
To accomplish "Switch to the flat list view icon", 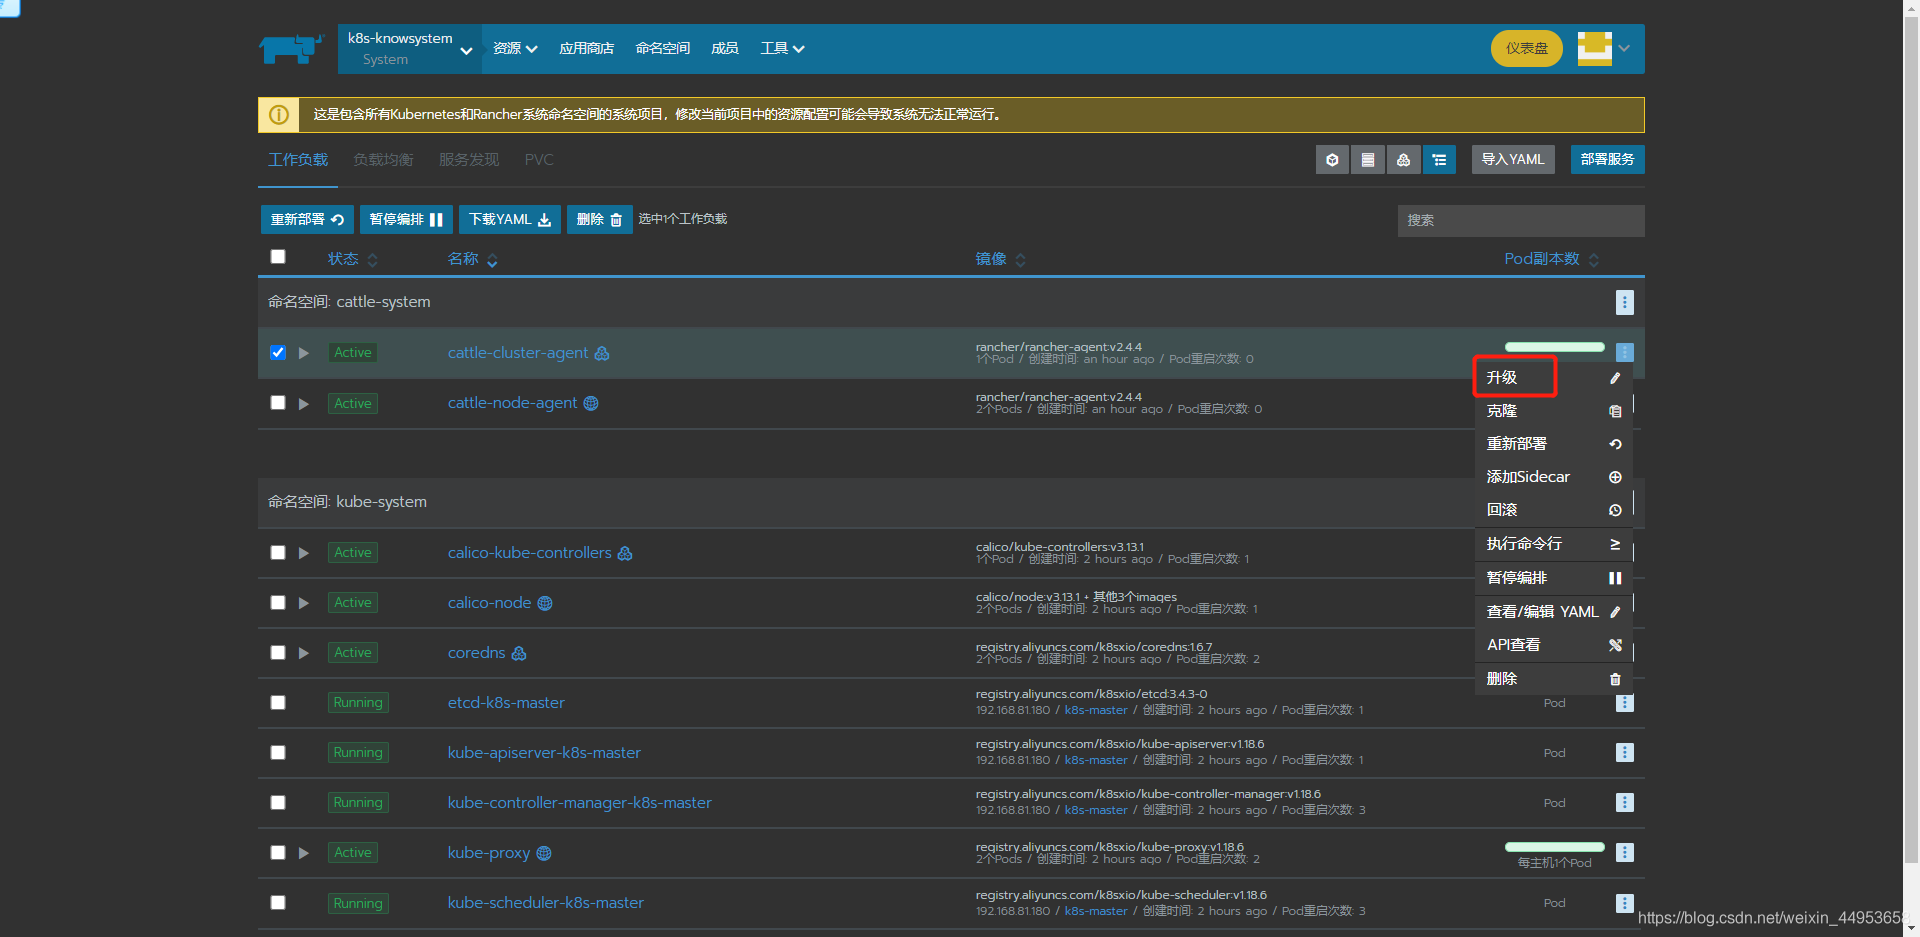I will pyautogui.click(x=1368, y=160).
